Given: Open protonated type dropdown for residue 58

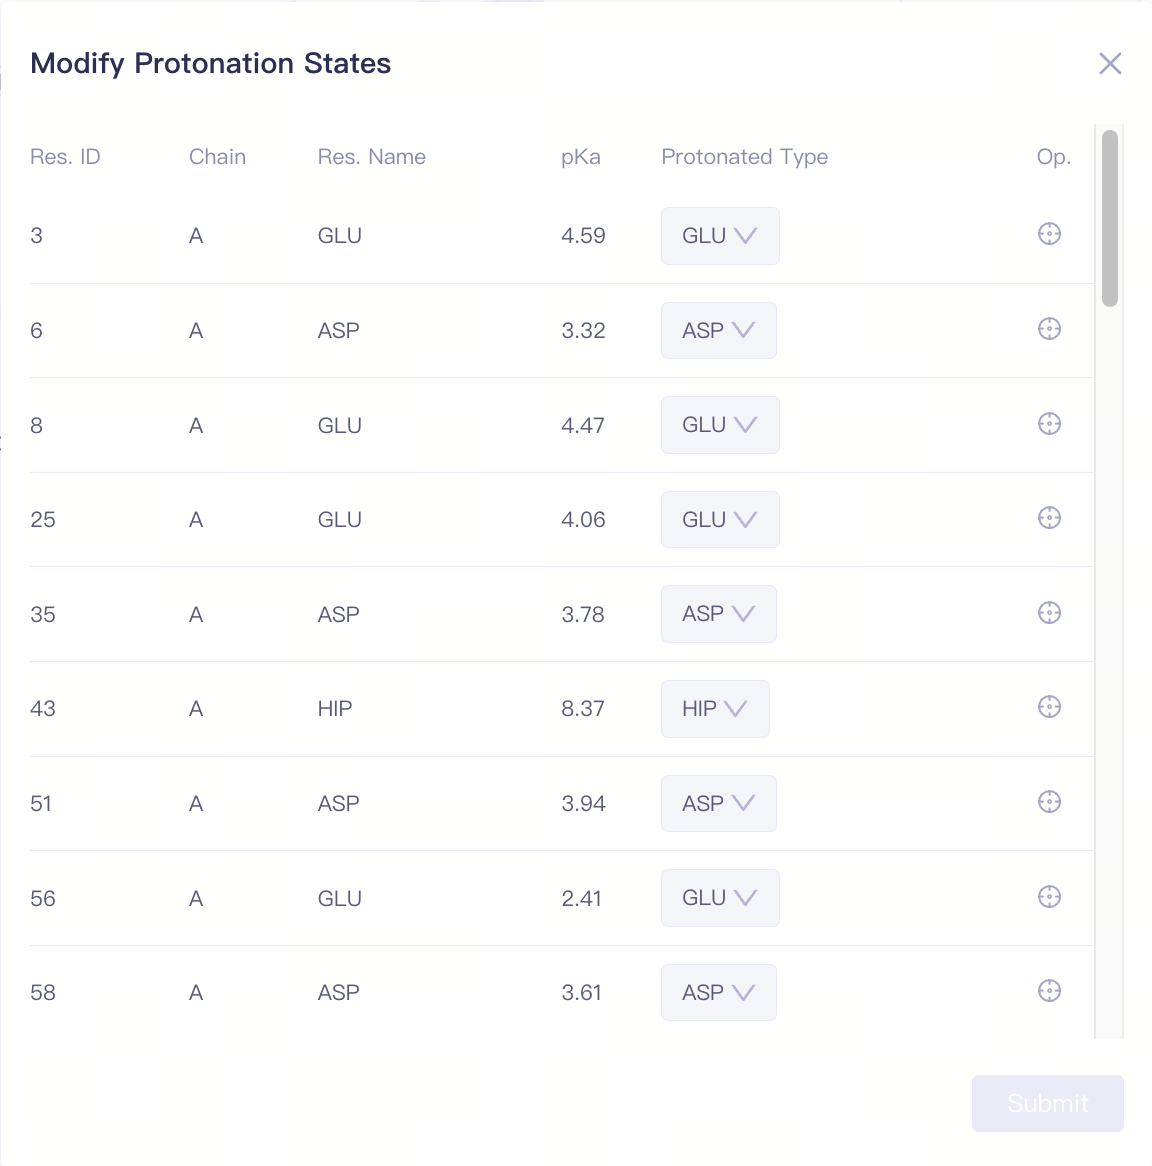Looking at the screenshot, I should 718,993.
